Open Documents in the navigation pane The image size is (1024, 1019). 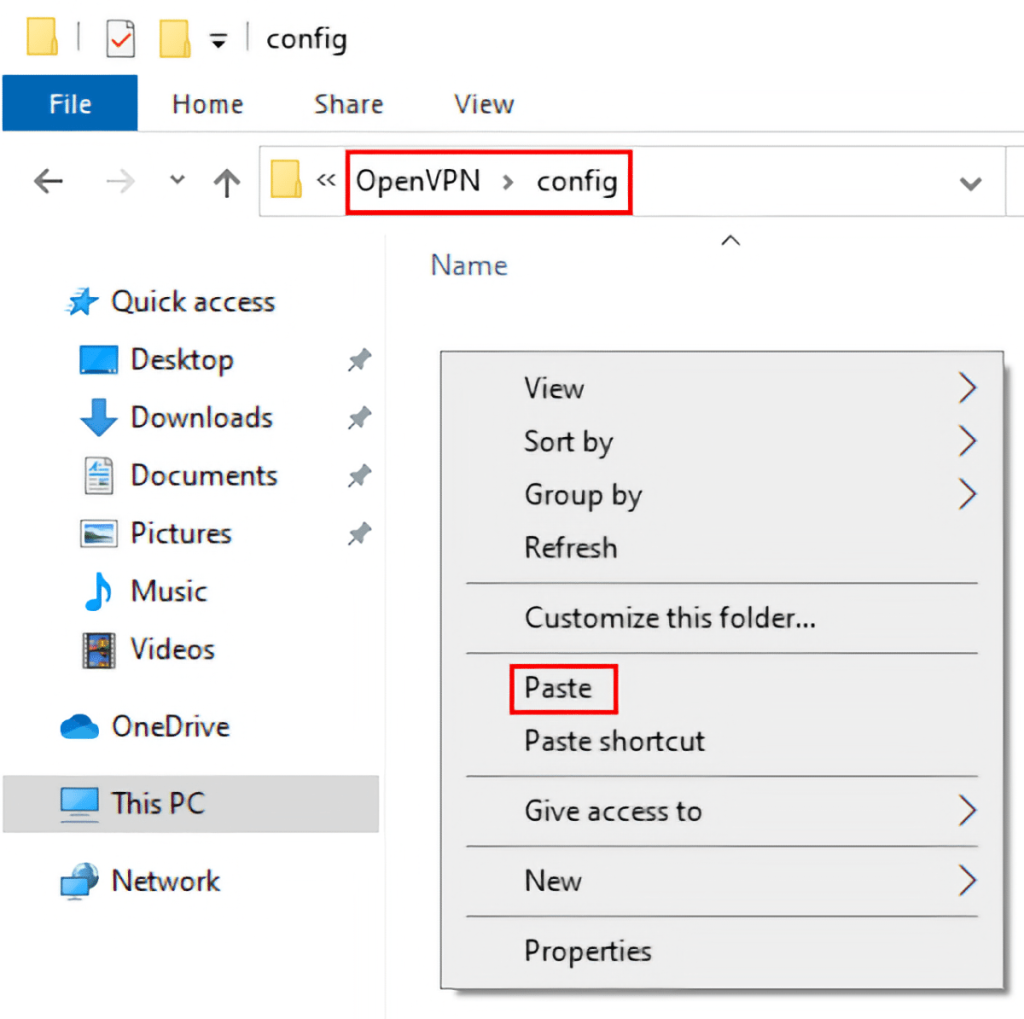pos(204,475)
